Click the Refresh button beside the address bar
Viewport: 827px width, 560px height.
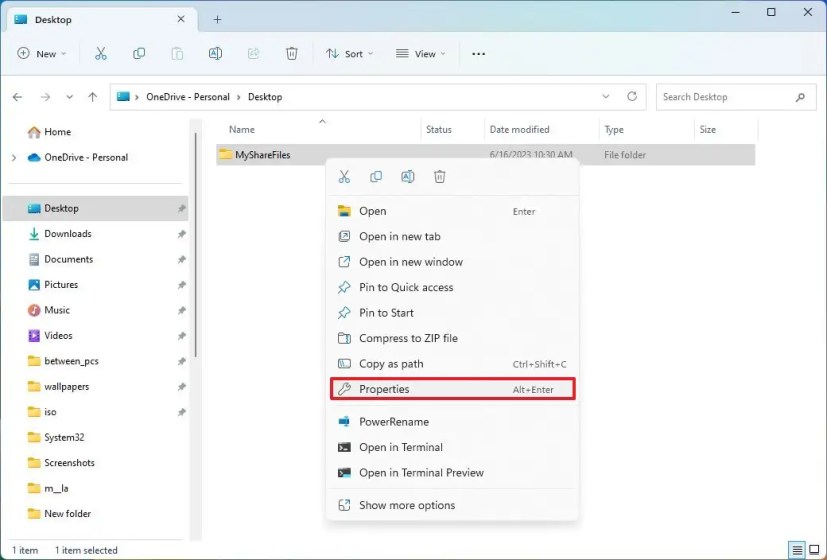(632, 97)
